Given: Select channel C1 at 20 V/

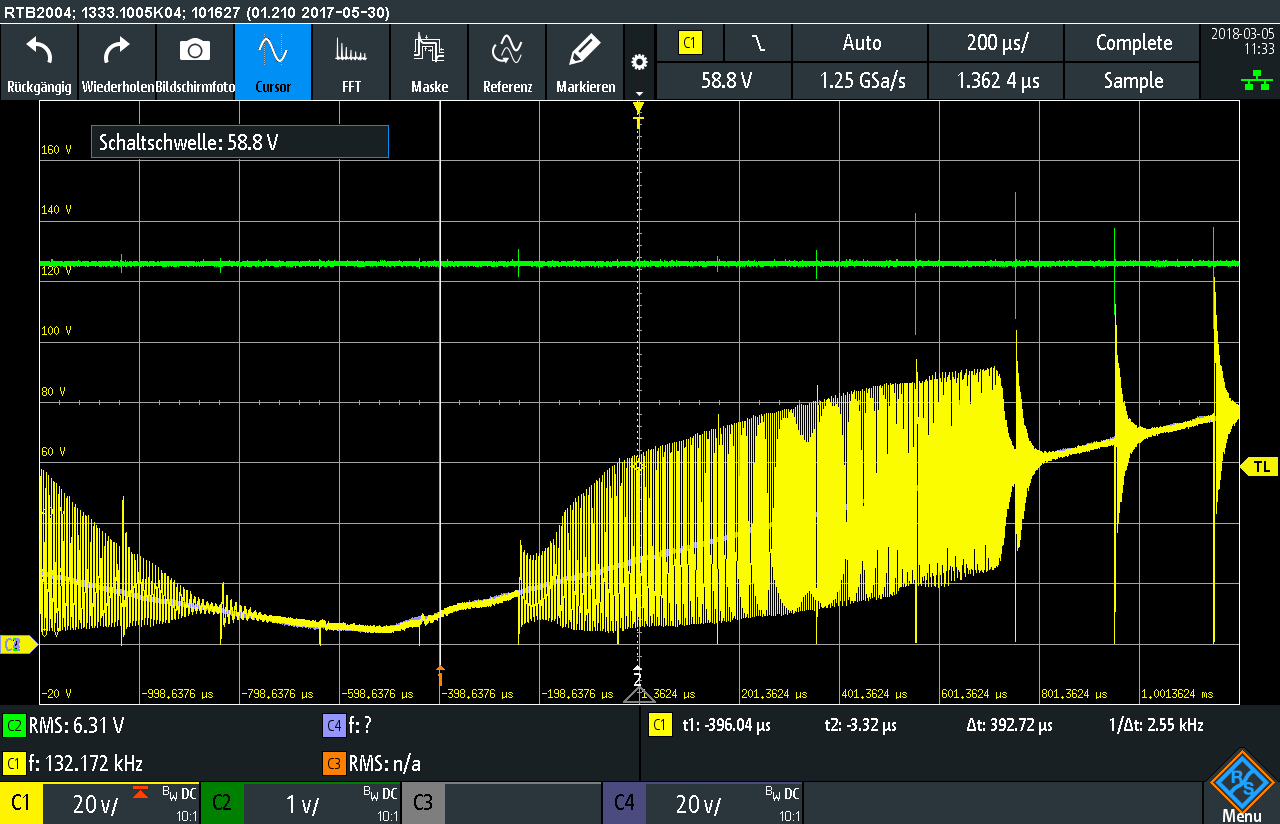Looking at the screenshot, I should click(x=100, y=803).
